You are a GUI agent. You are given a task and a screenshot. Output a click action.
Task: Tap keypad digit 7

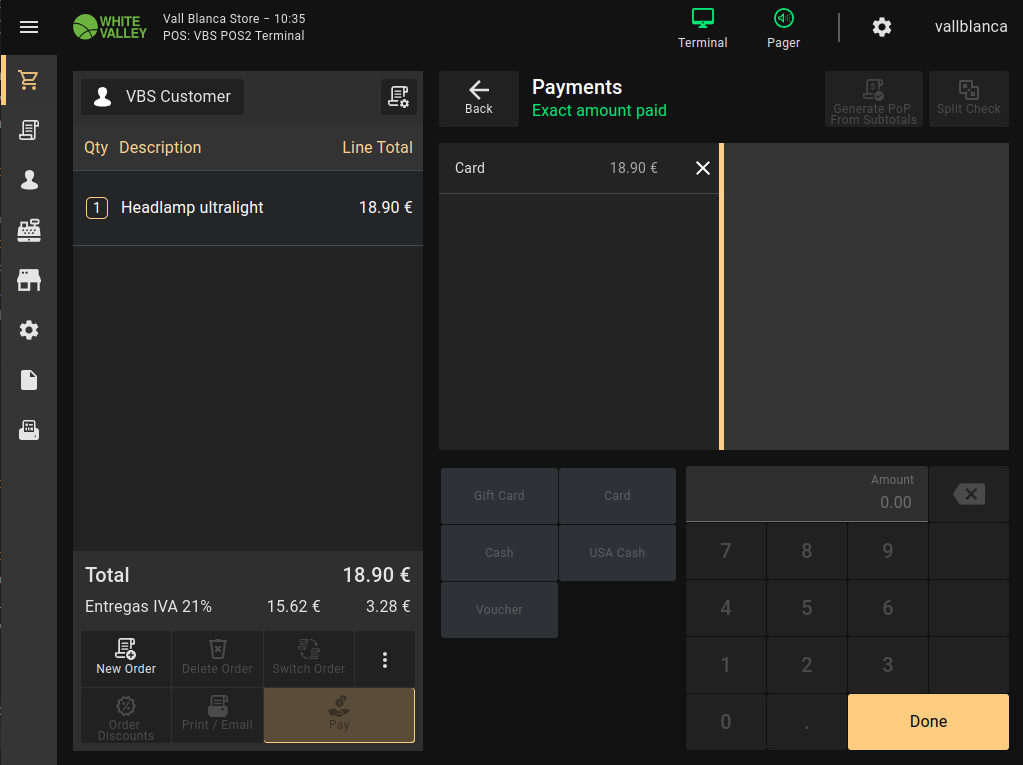(725, 551)
